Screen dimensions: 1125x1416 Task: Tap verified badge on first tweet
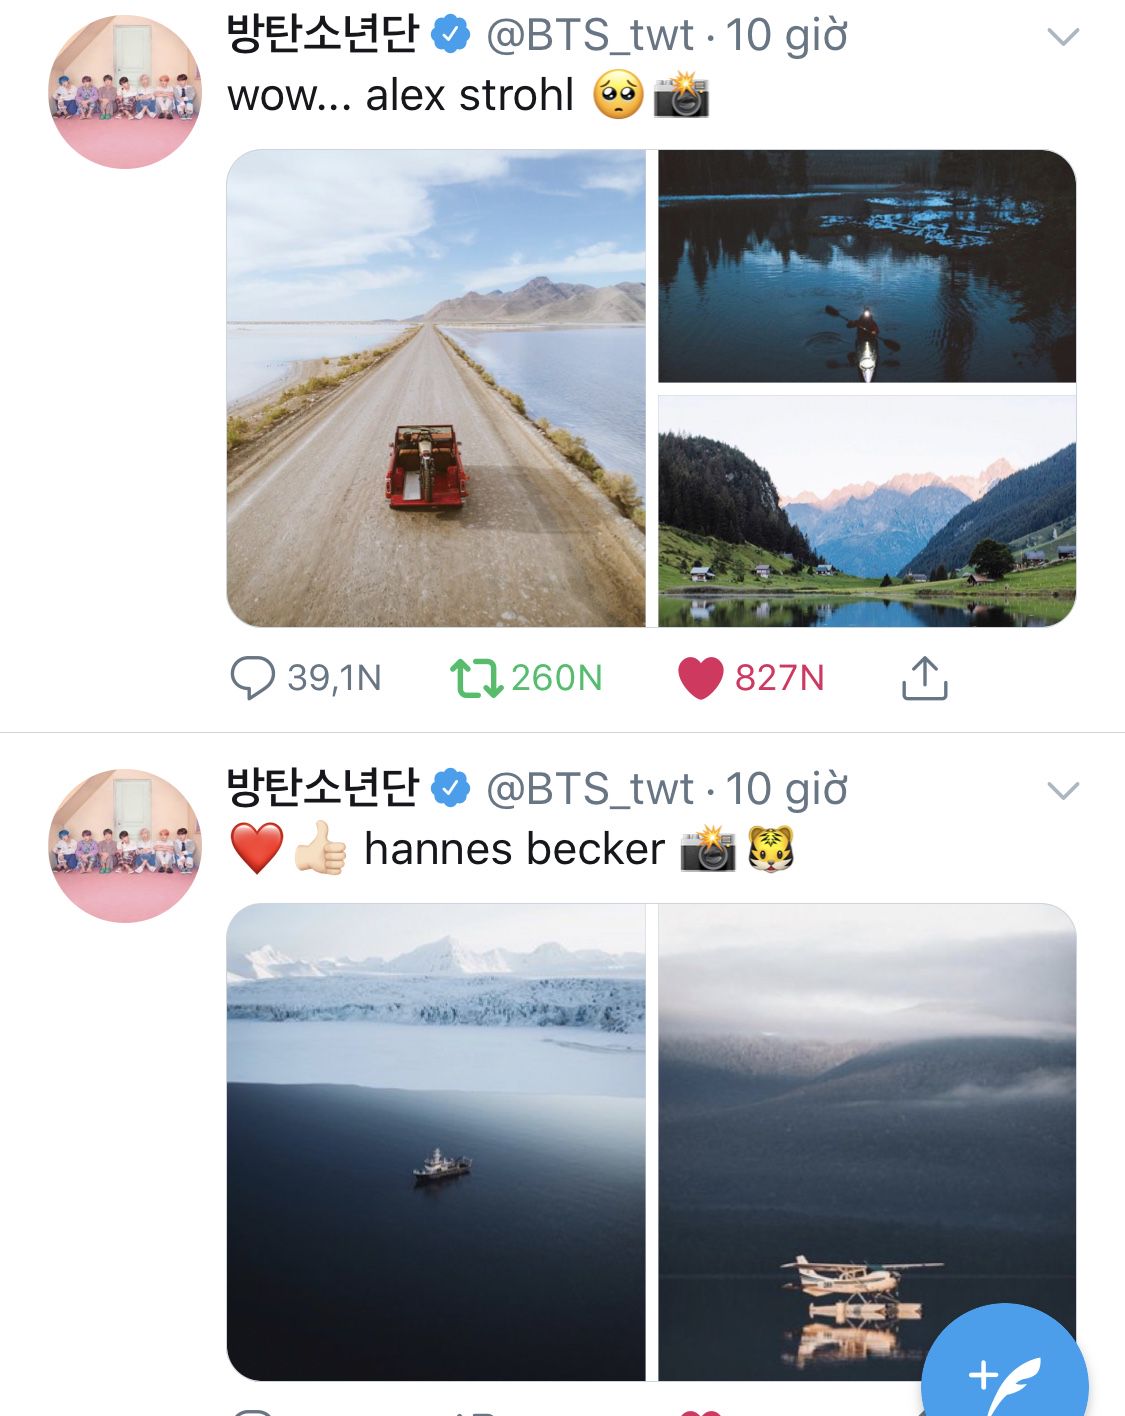click(x=451, y=36)
